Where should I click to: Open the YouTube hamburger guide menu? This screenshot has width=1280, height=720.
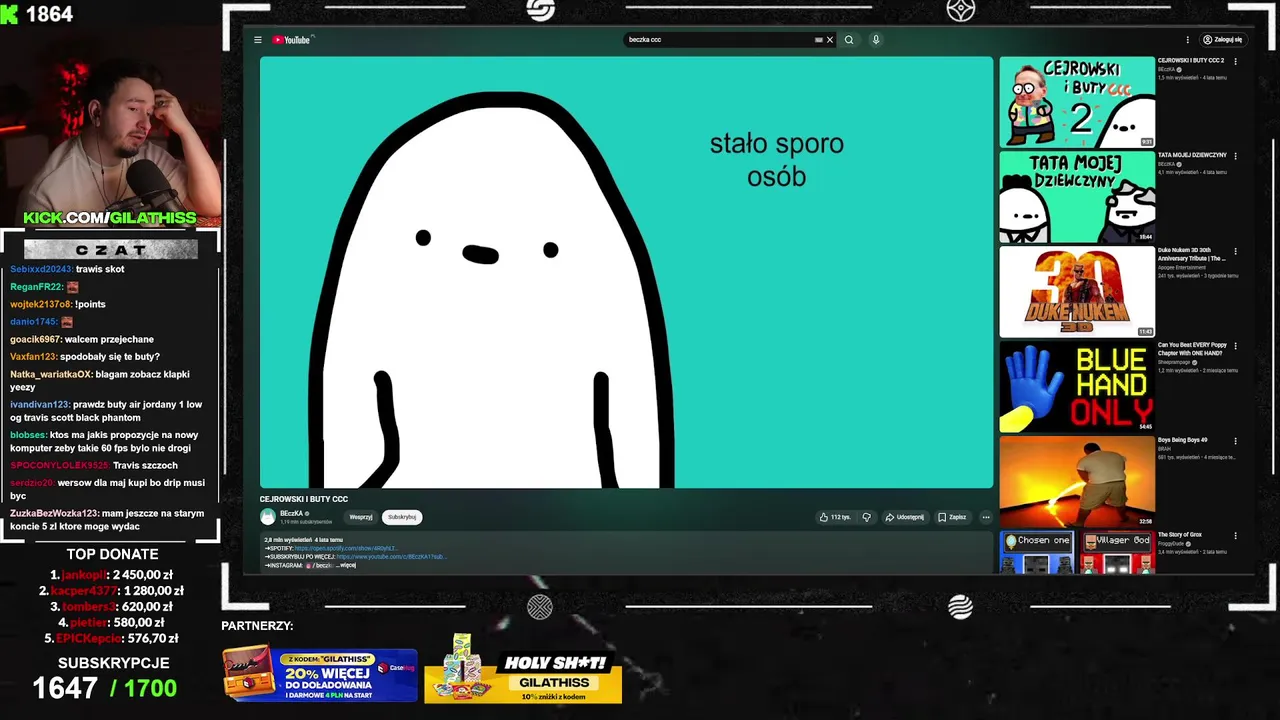click(x=257, y=40)
